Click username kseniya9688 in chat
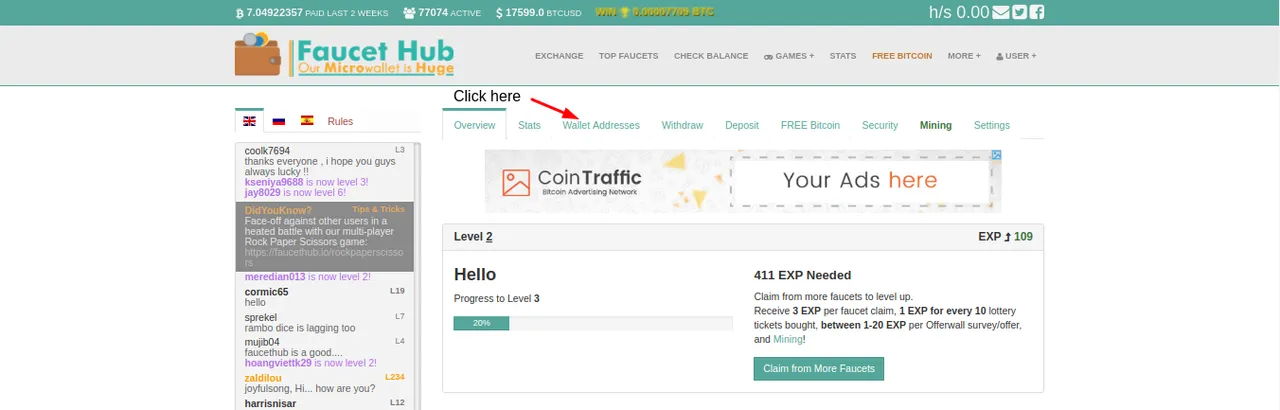The width and height of the screenshot is (1280, 410). [x=273, y=182]
